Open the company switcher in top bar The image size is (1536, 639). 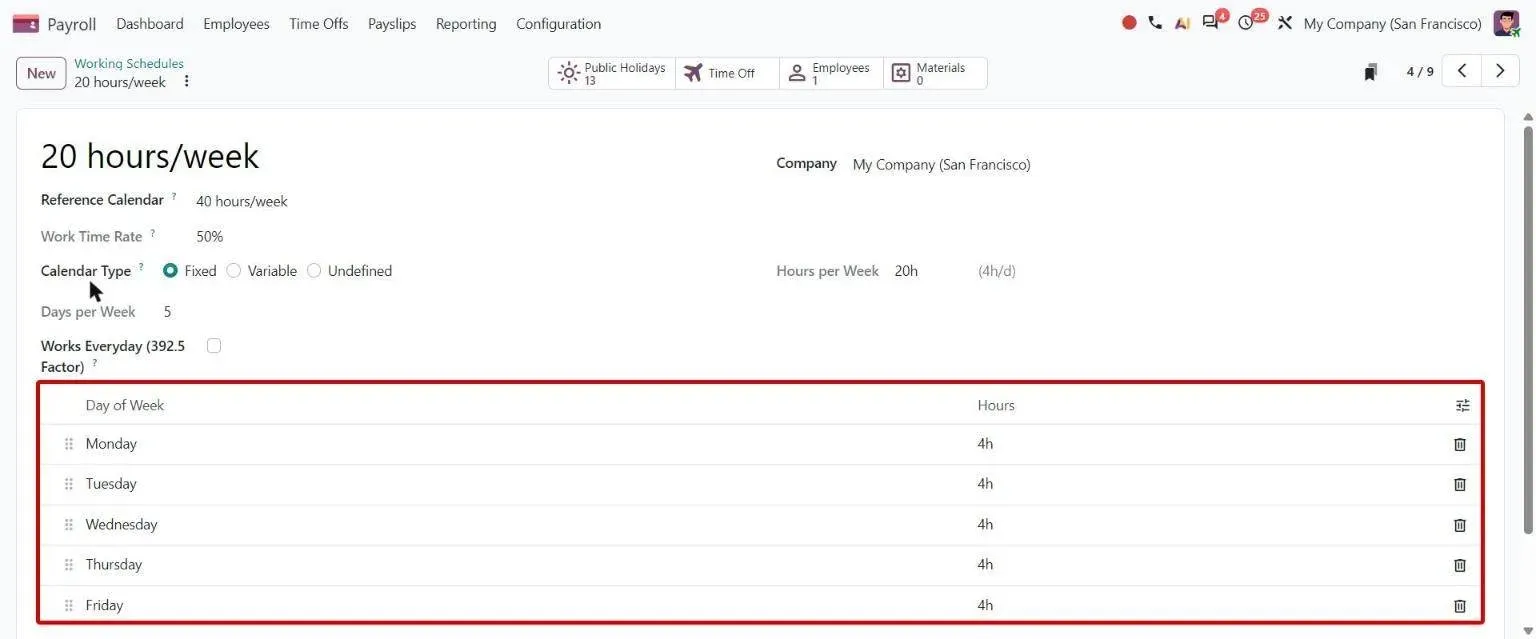tap(1392, 24)
